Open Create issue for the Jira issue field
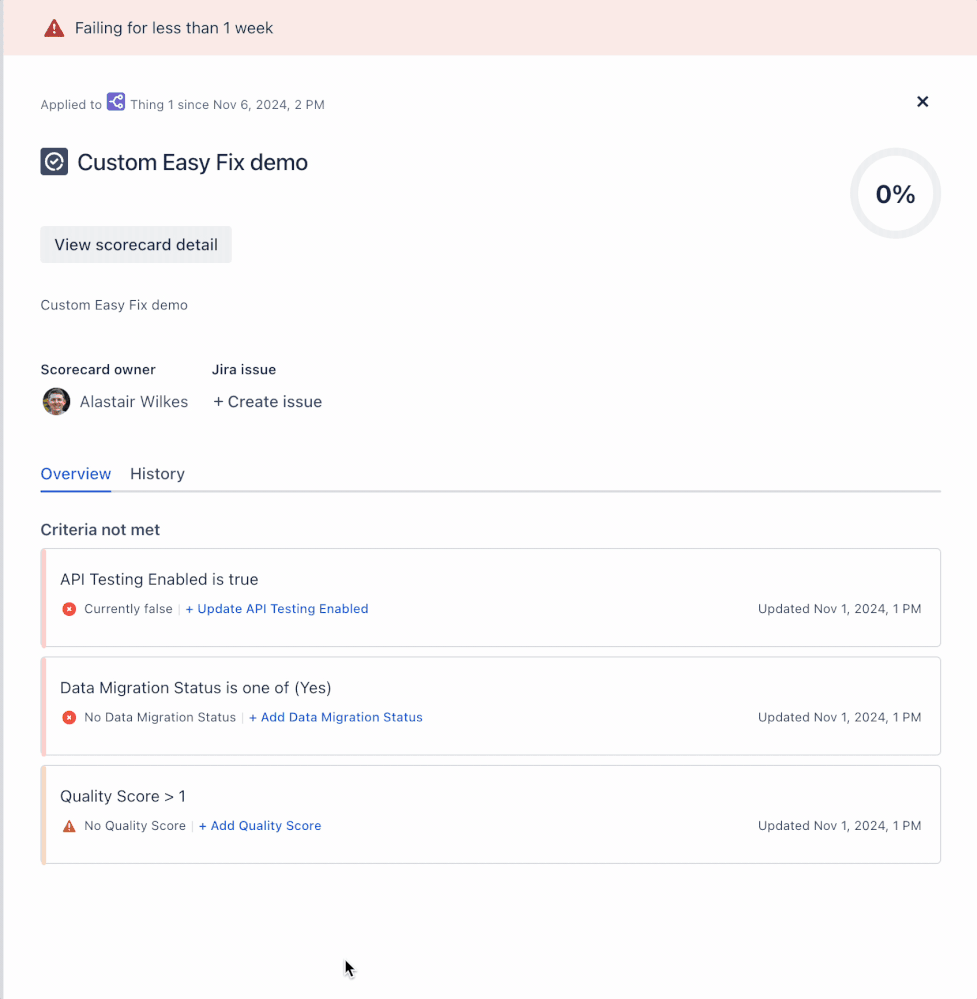This screenshot has width=977, height=999. (x=267, y=401)
